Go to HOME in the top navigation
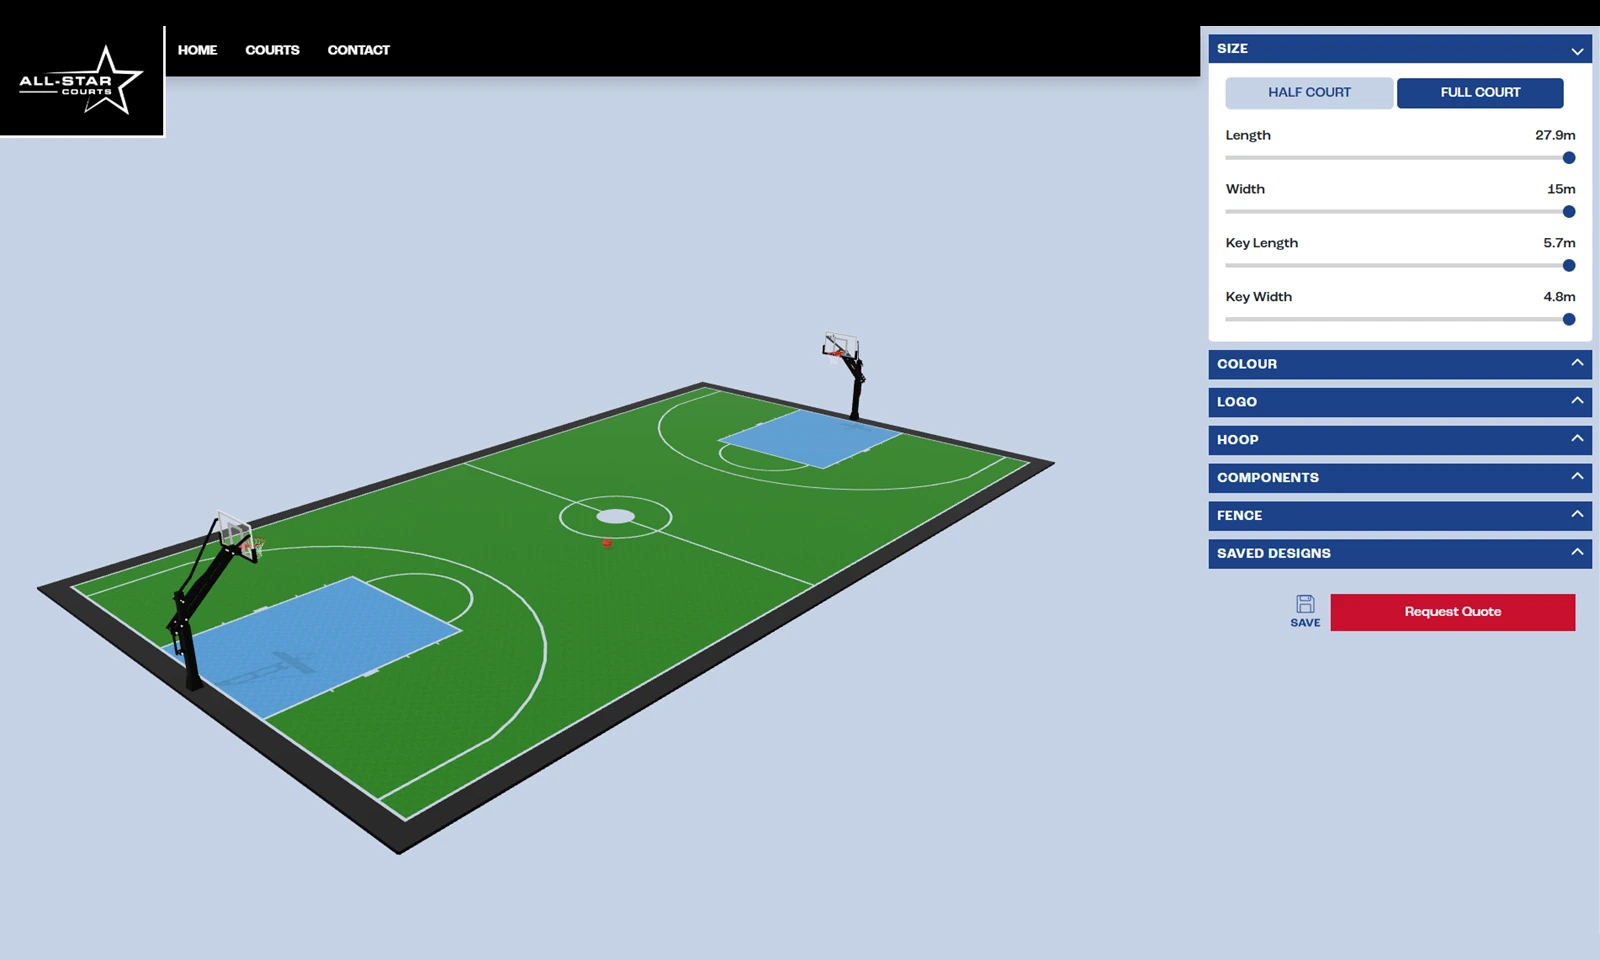 197,50
